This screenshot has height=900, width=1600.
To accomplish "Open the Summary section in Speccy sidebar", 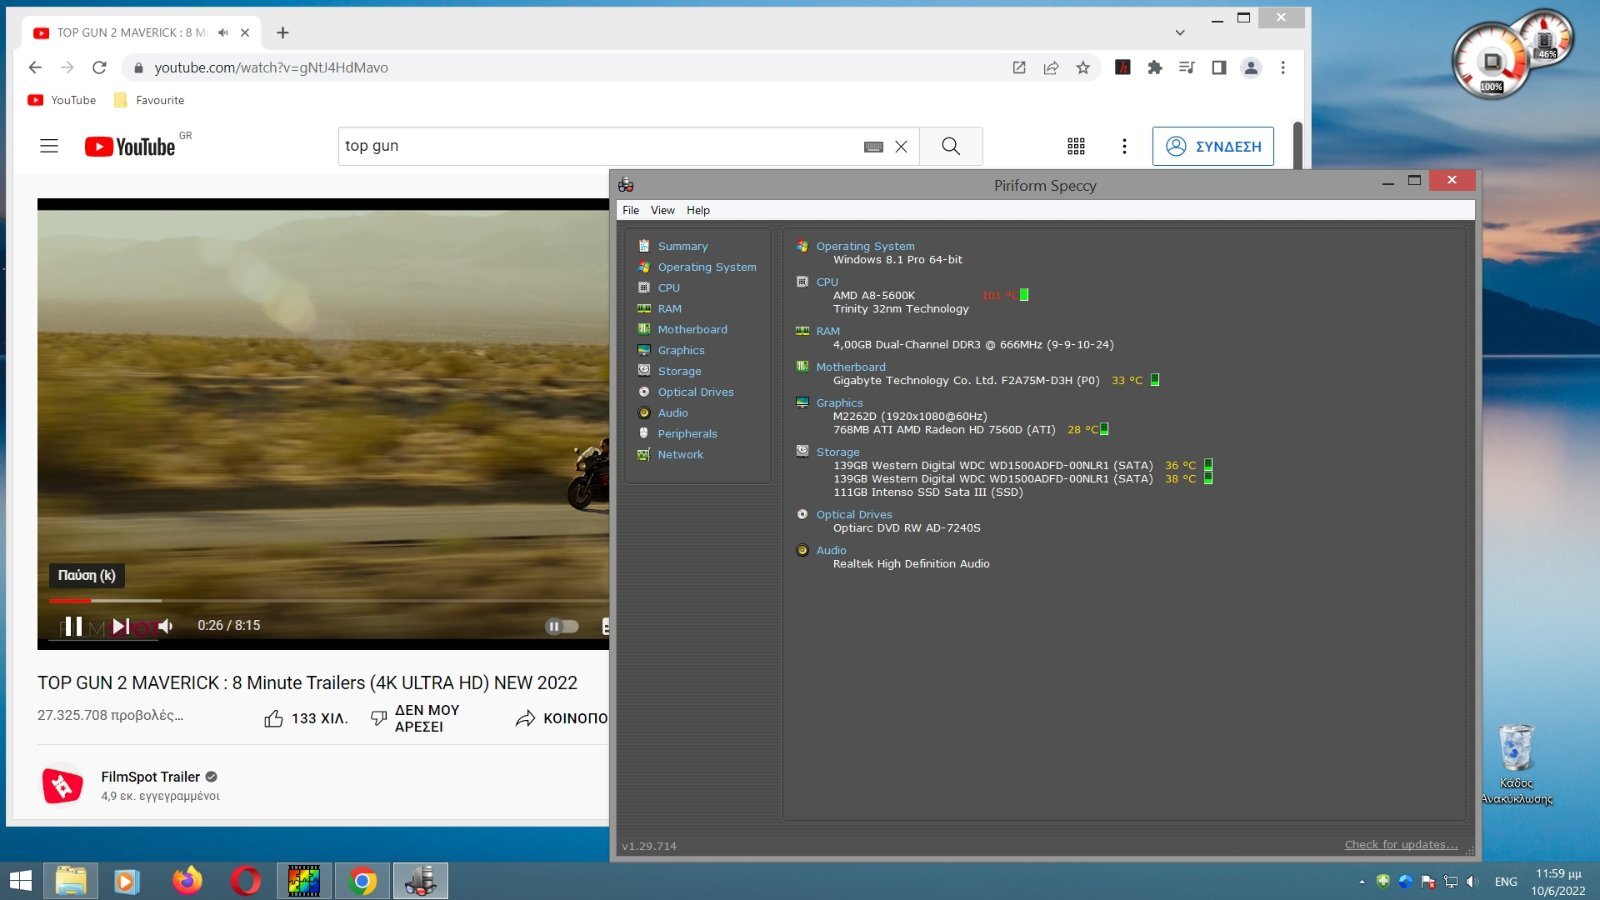I will click(682, 246).
